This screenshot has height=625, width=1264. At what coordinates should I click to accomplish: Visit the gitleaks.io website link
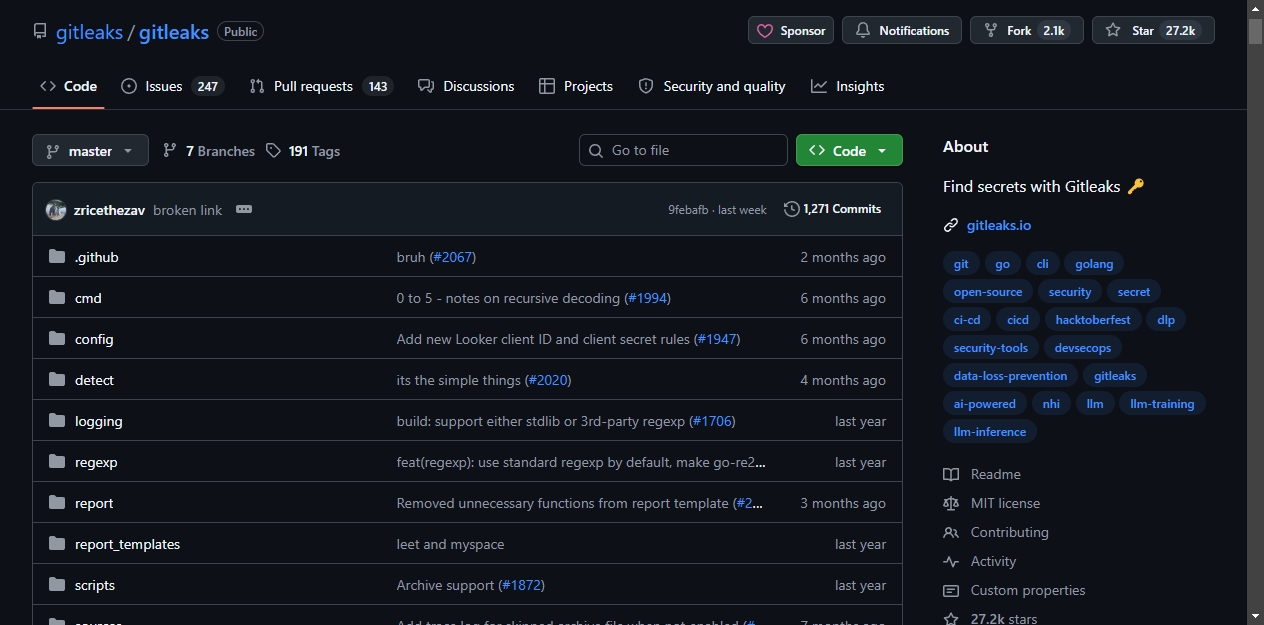pos(999,225)
